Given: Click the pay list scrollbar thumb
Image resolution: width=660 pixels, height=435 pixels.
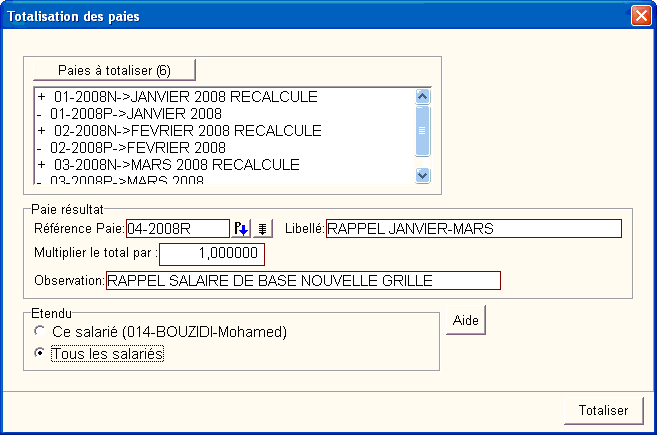Looking at the screenshot, I should (422, 130).
